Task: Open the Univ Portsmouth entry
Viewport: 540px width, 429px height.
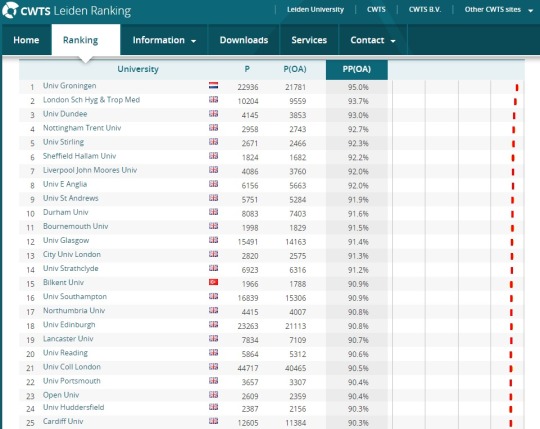Action: pos(72,381)
